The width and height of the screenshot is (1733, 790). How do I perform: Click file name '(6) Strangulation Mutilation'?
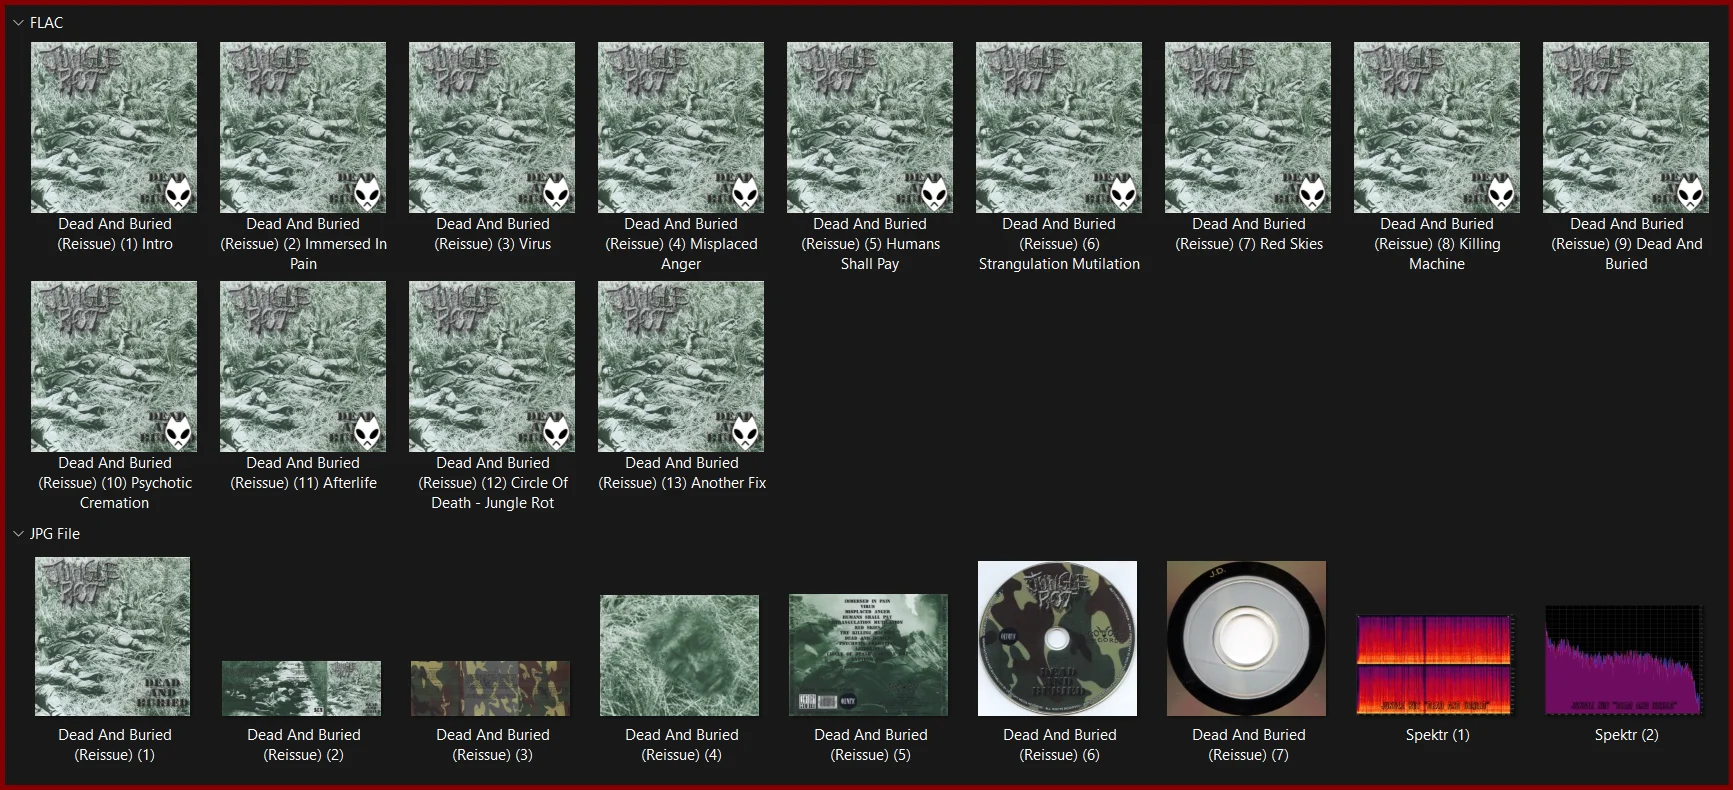1059,244
